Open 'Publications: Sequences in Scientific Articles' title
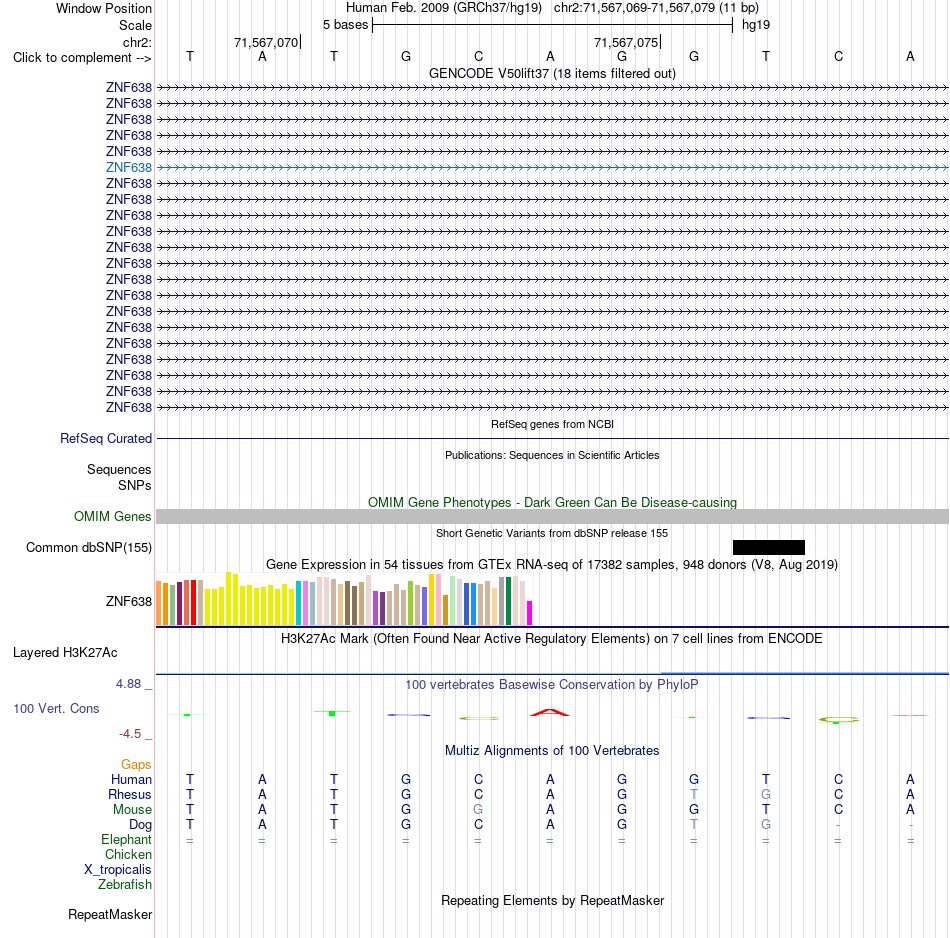 tap(552, 455)
